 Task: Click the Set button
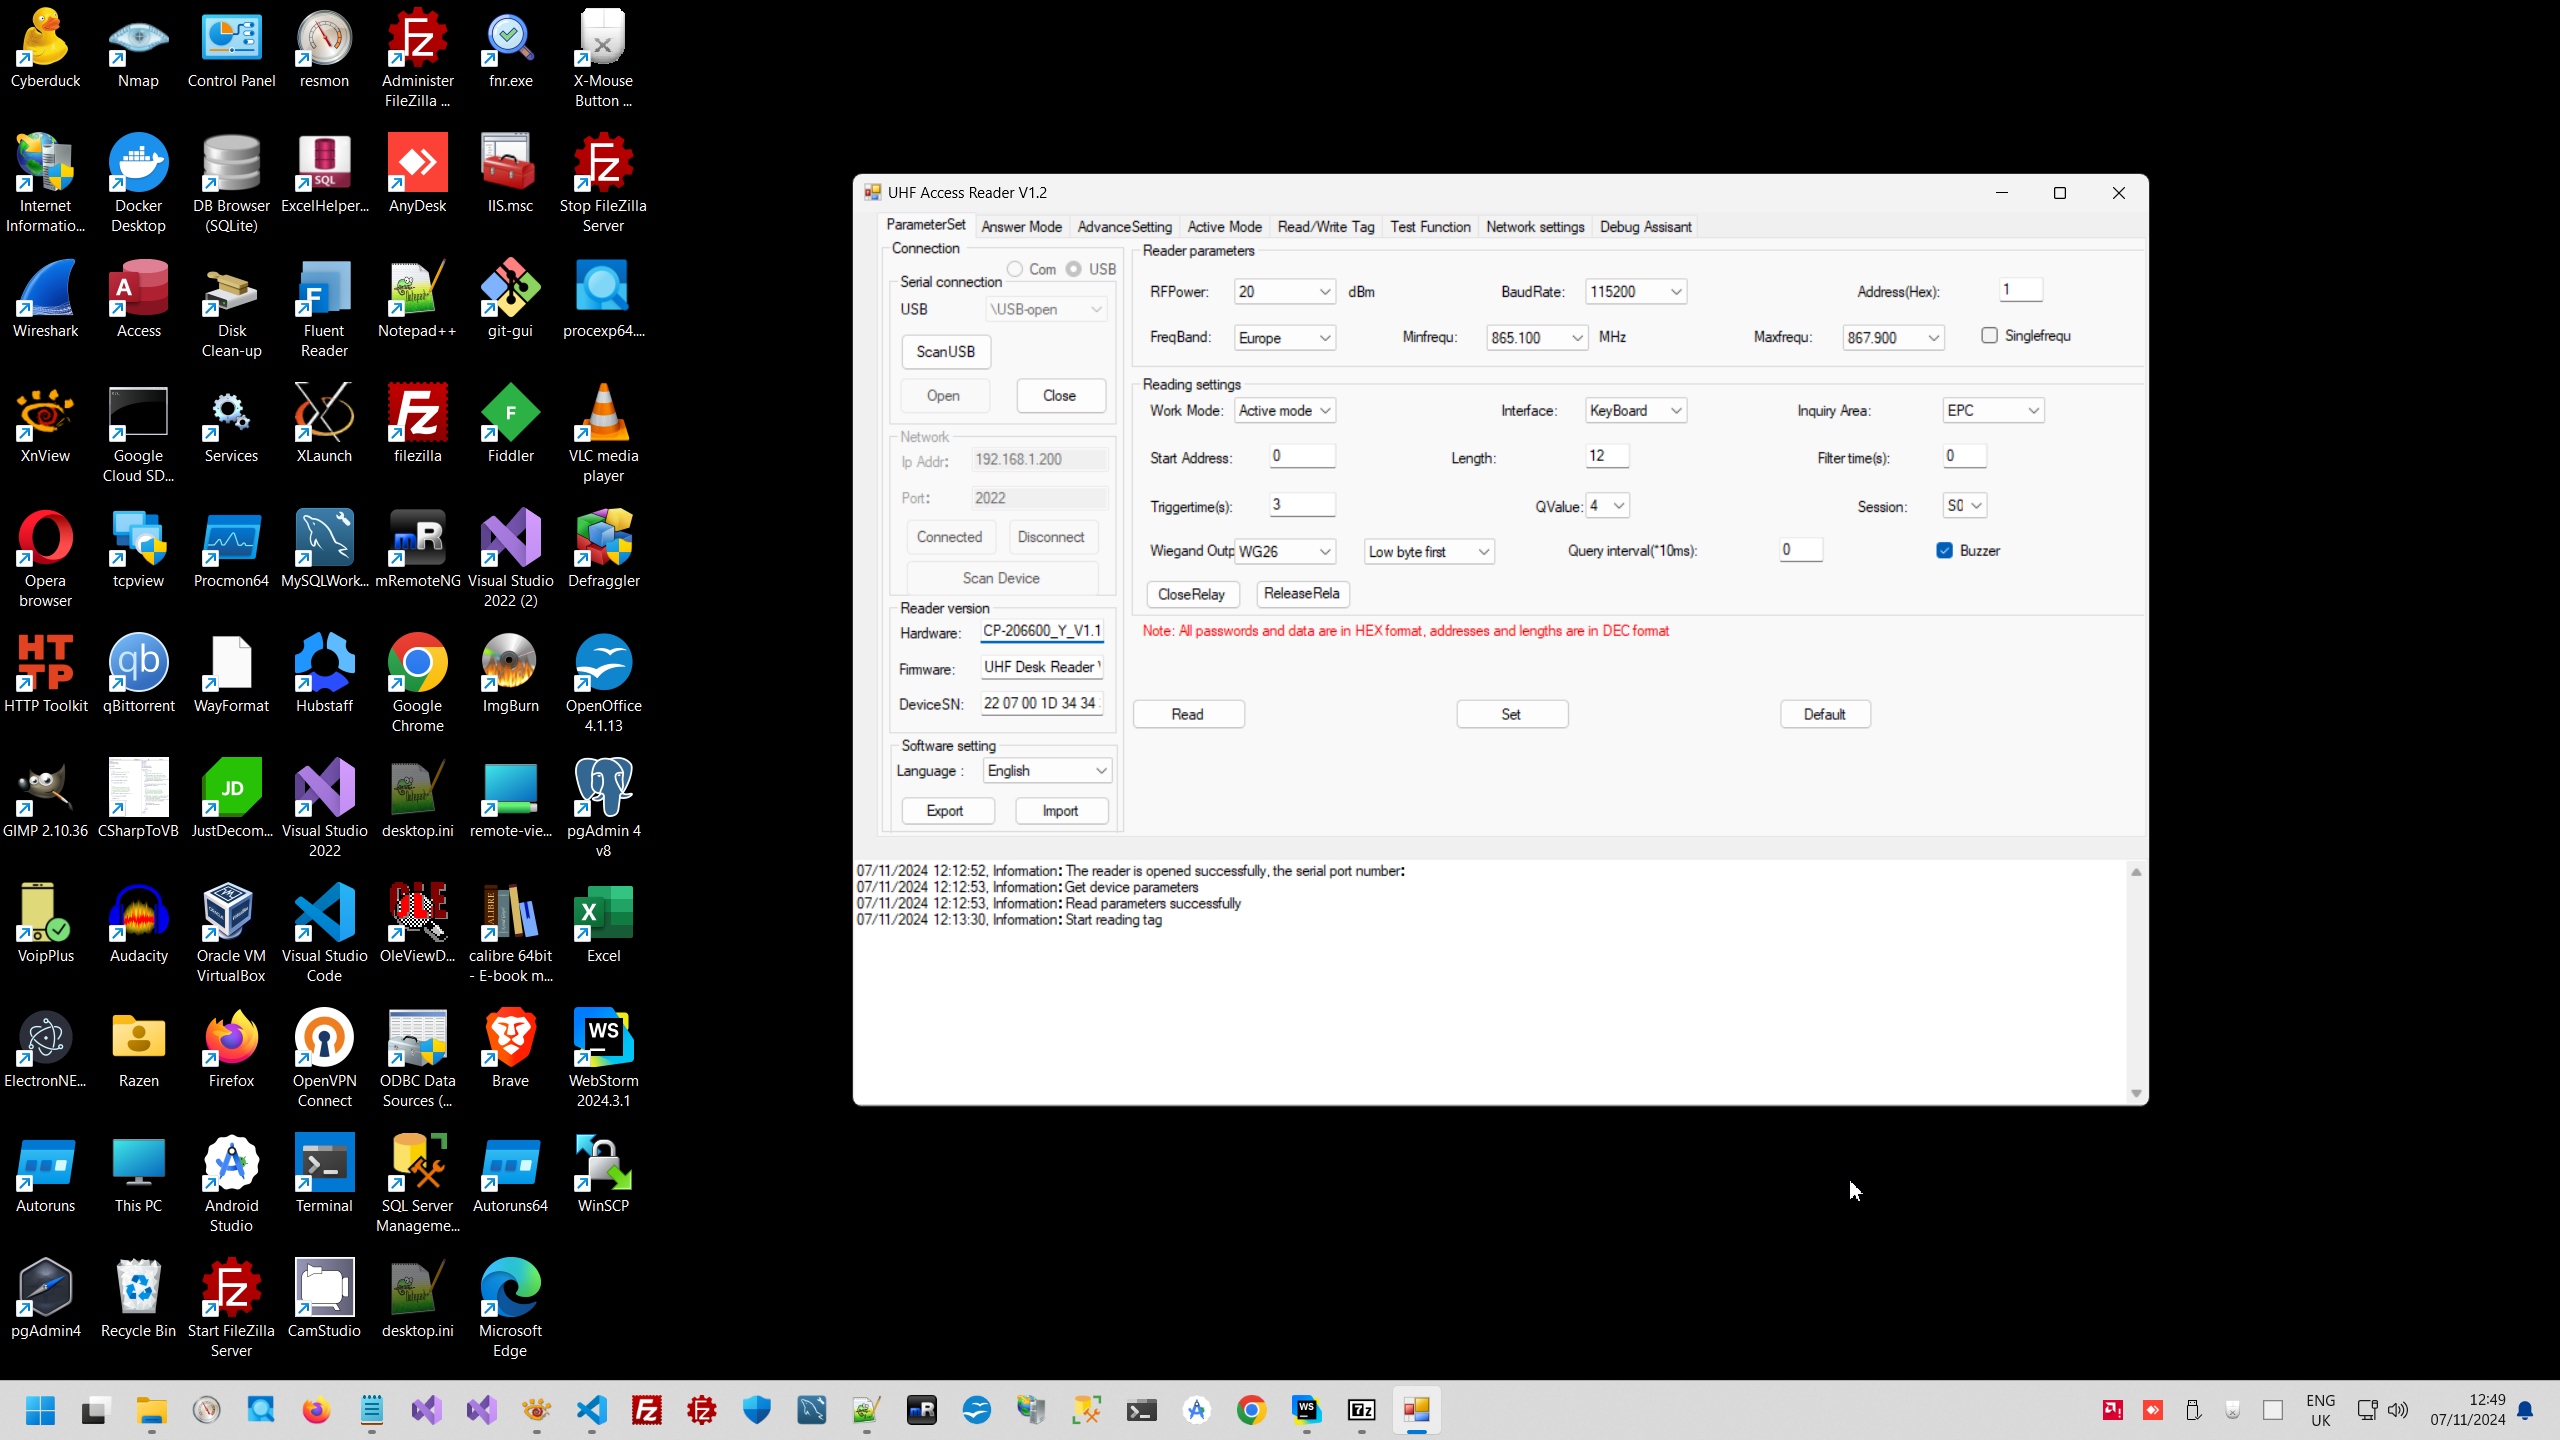tap(1511, 714)
